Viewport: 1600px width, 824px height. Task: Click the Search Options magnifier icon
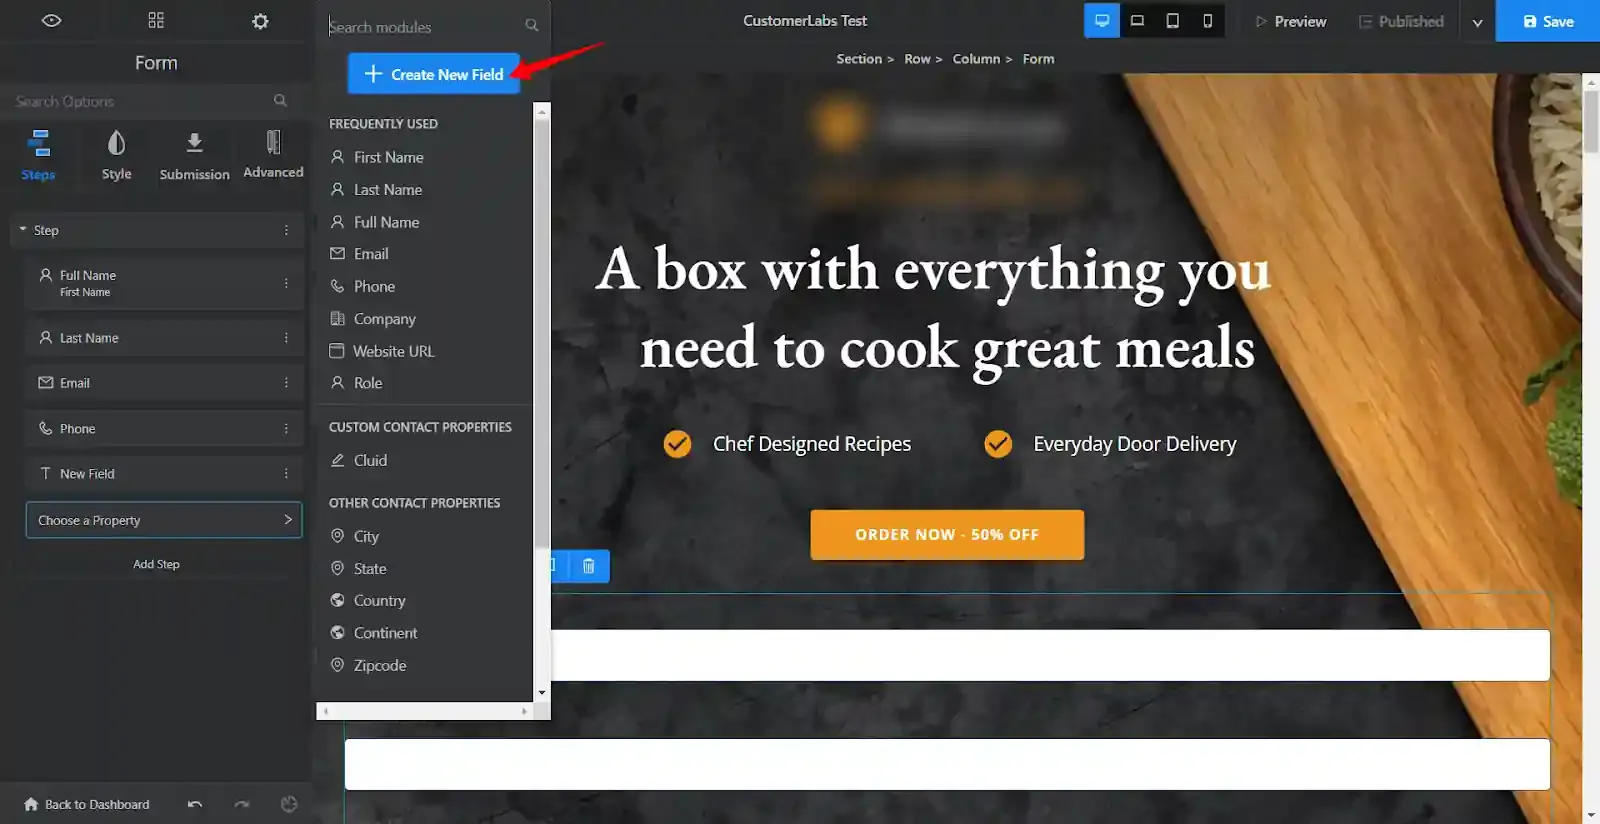point(280,101)
